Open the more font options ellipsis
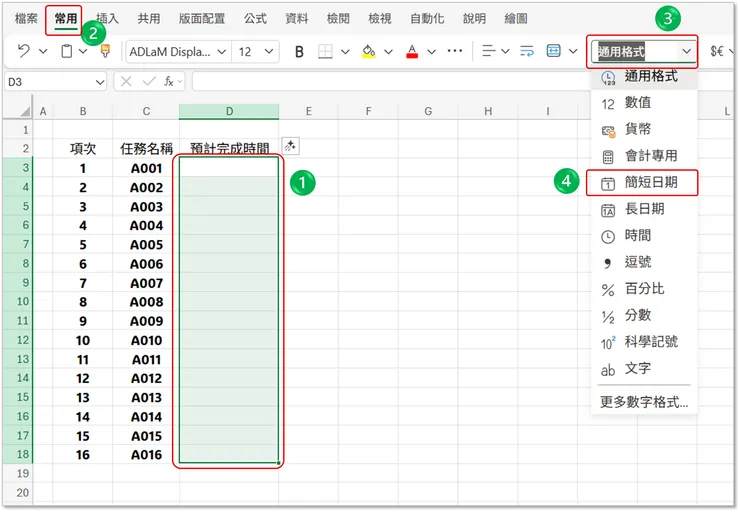The image size is (740, 512). pos(454,50)
